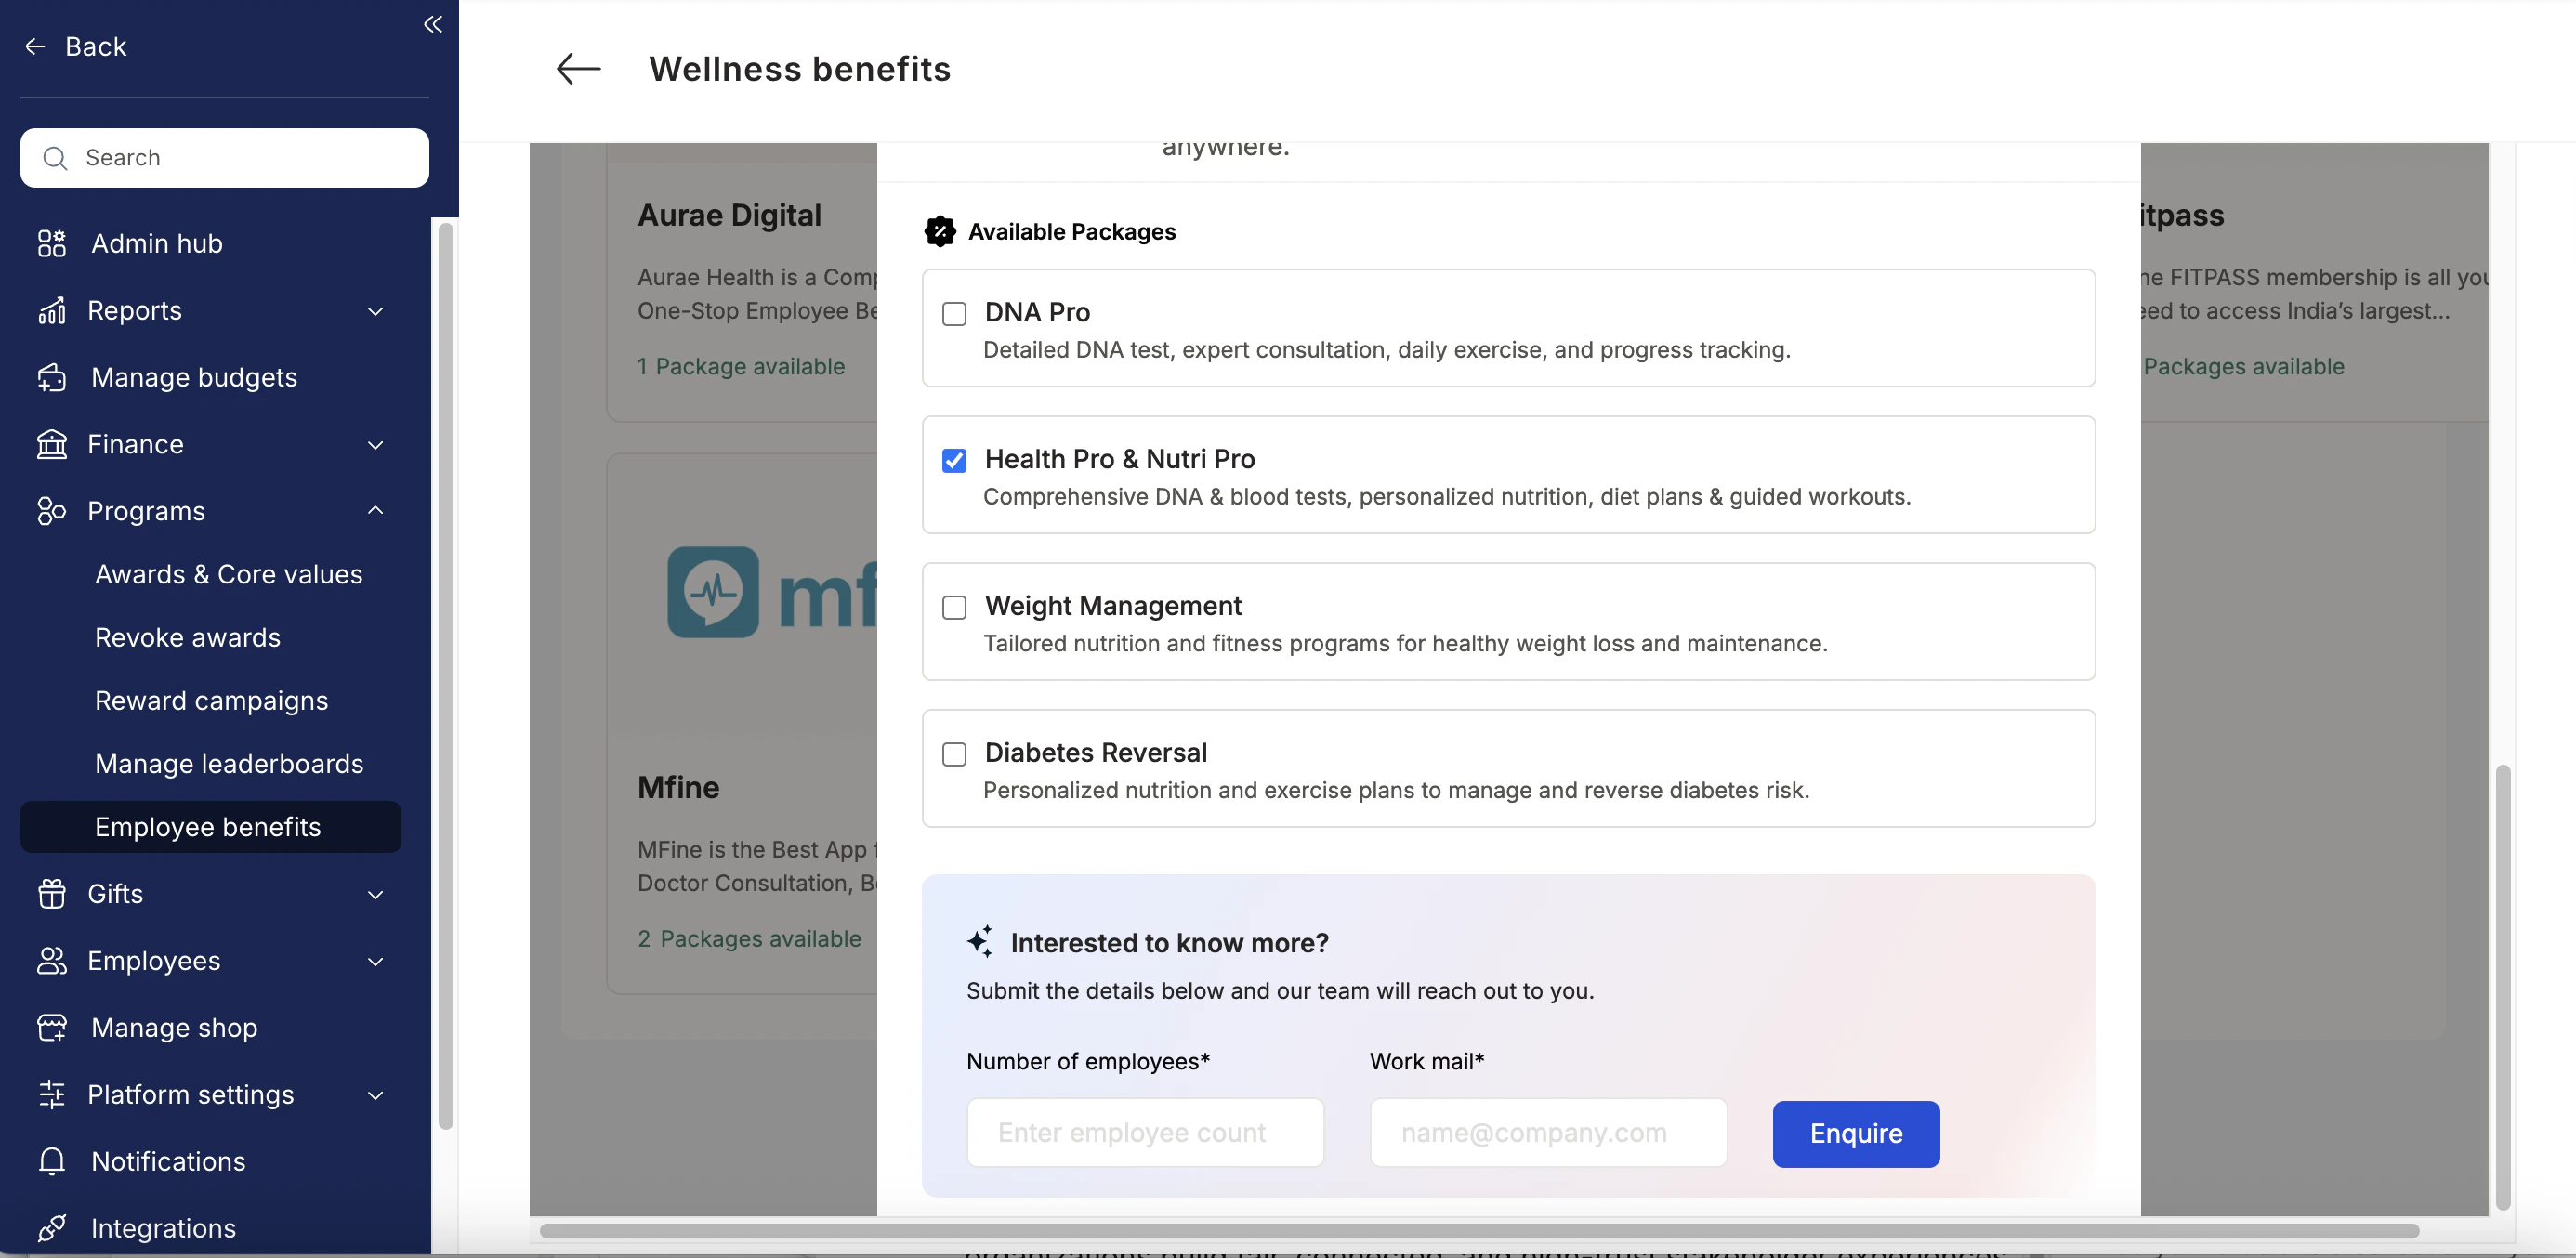Expand the Reports menu chevron
The height and width of the screenshot is (1258, 2576).
point(376,311)
